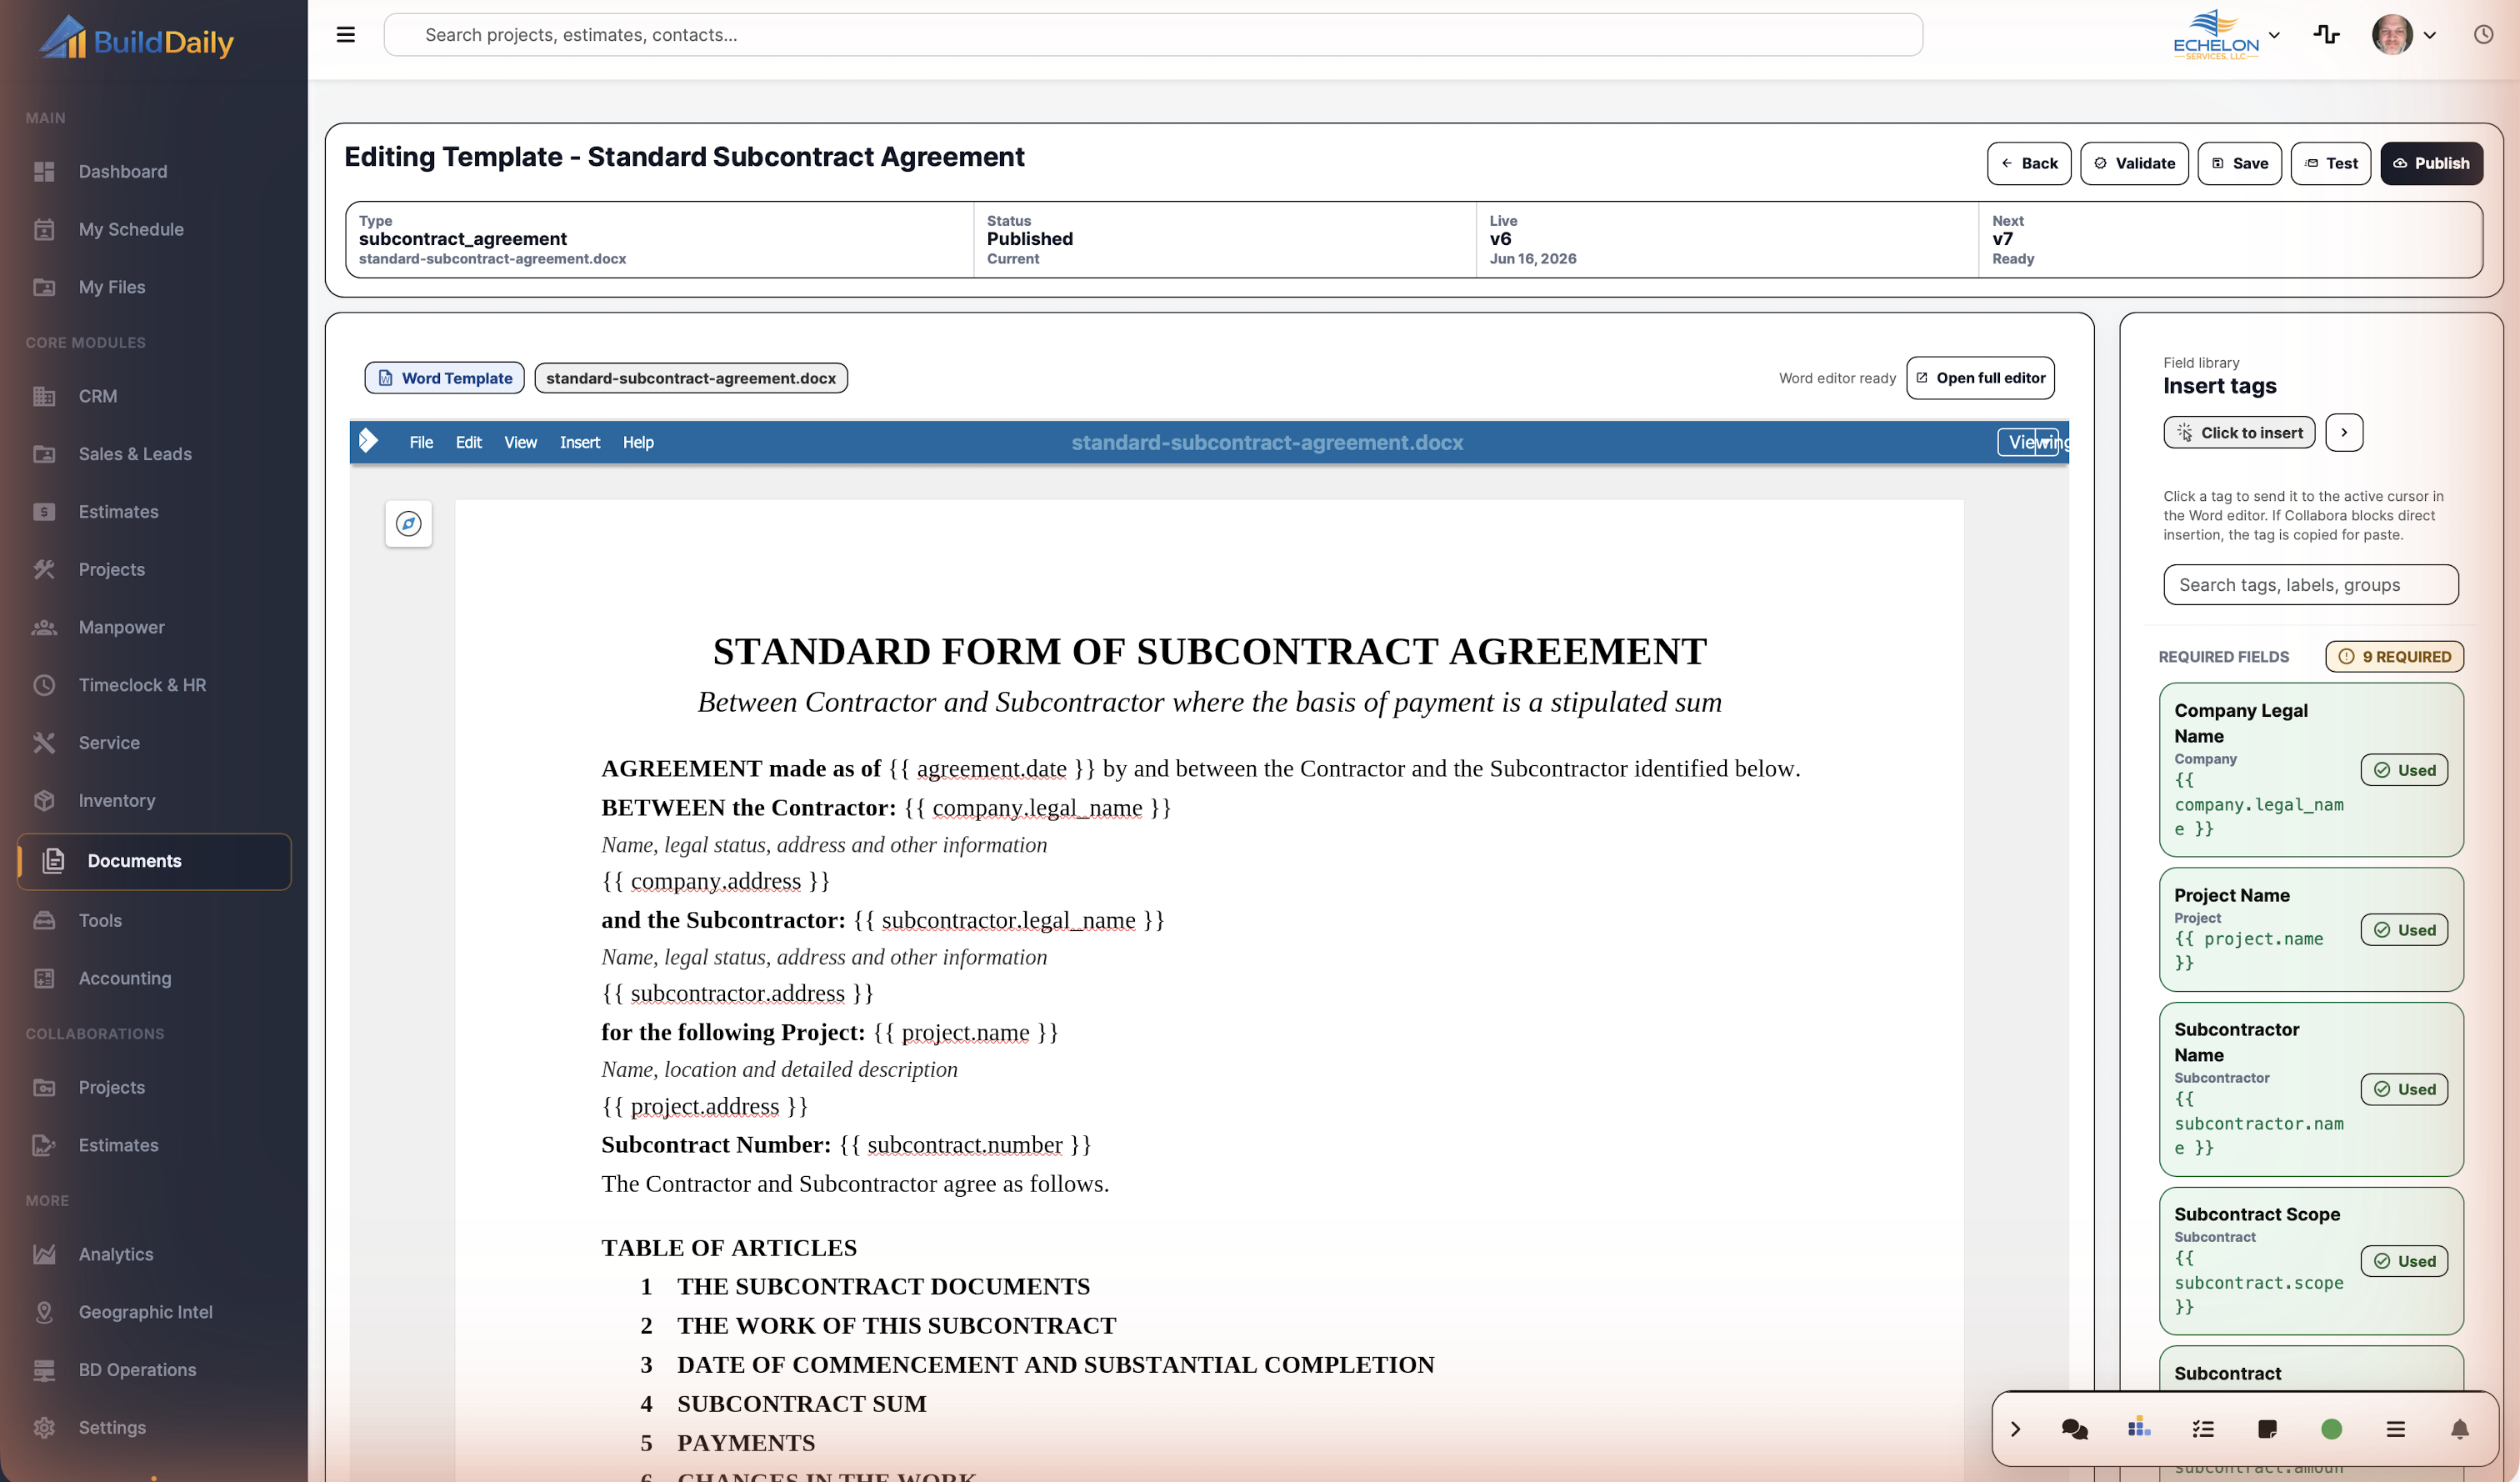Click the Validate button
This screenshot has height=1482, width=2520.
click(x=2134, y=163)
